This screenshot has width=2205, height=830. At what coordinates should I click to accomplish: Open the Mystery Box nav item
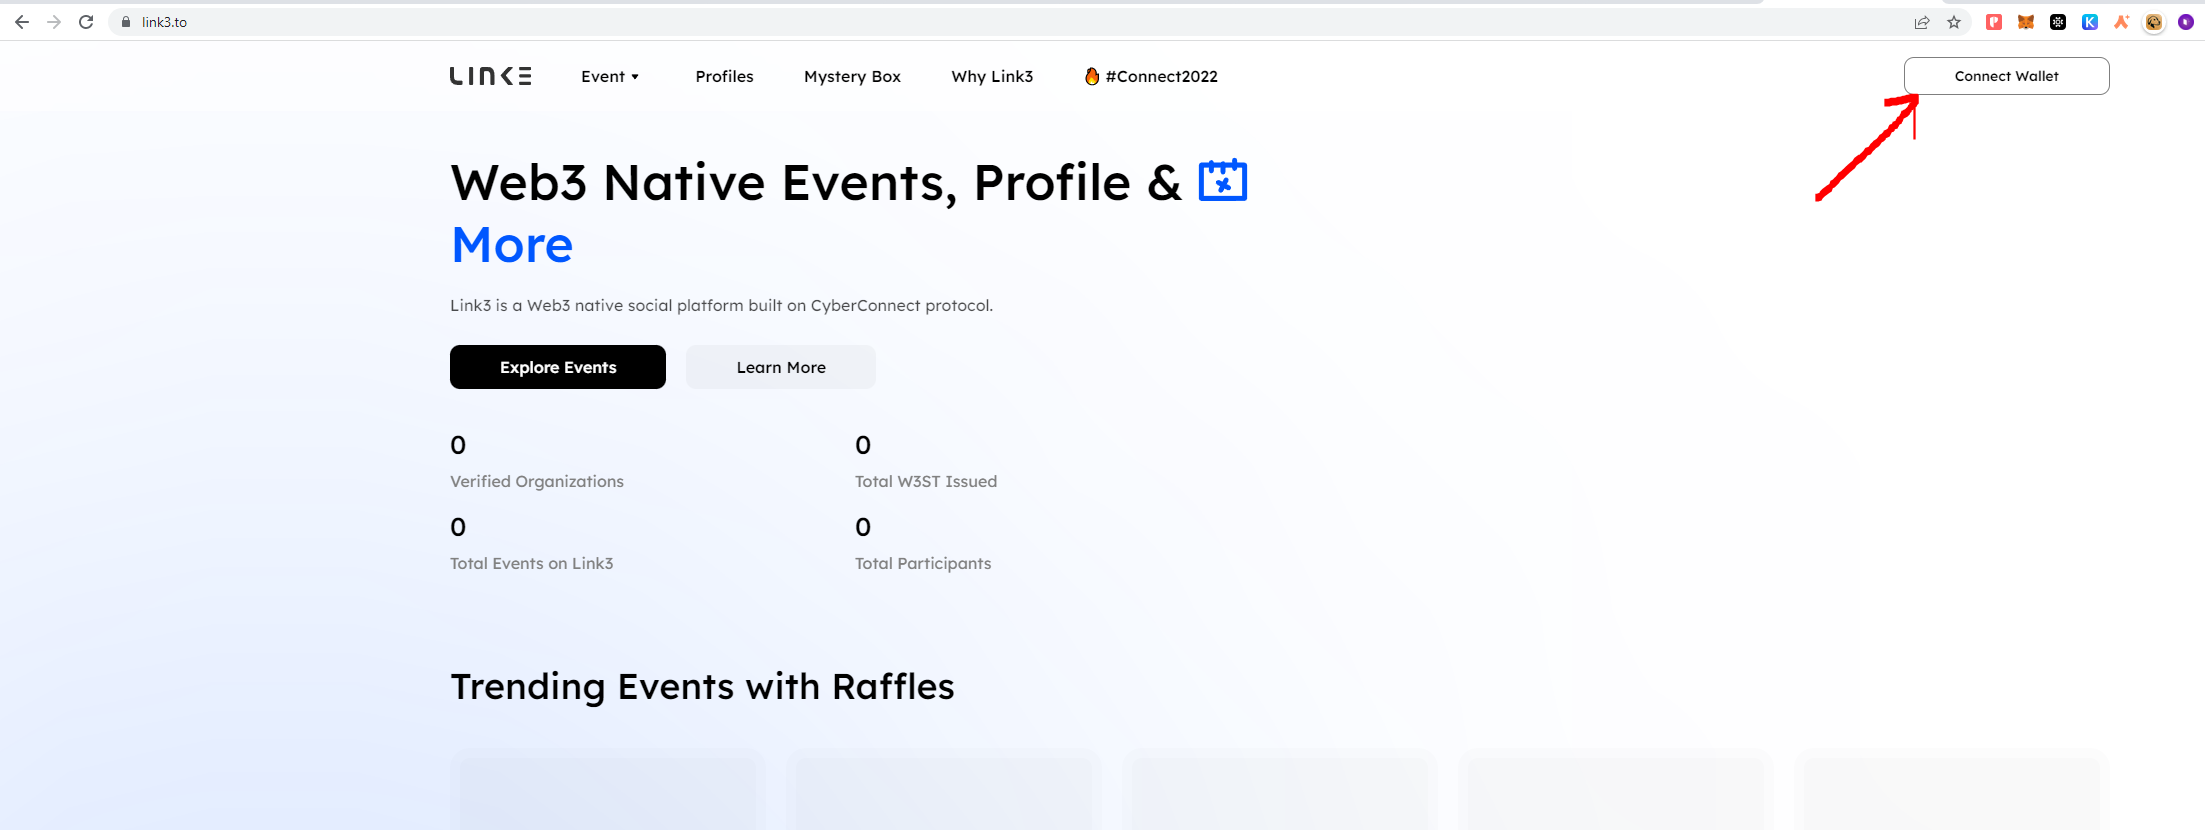[x=852, y=76]
